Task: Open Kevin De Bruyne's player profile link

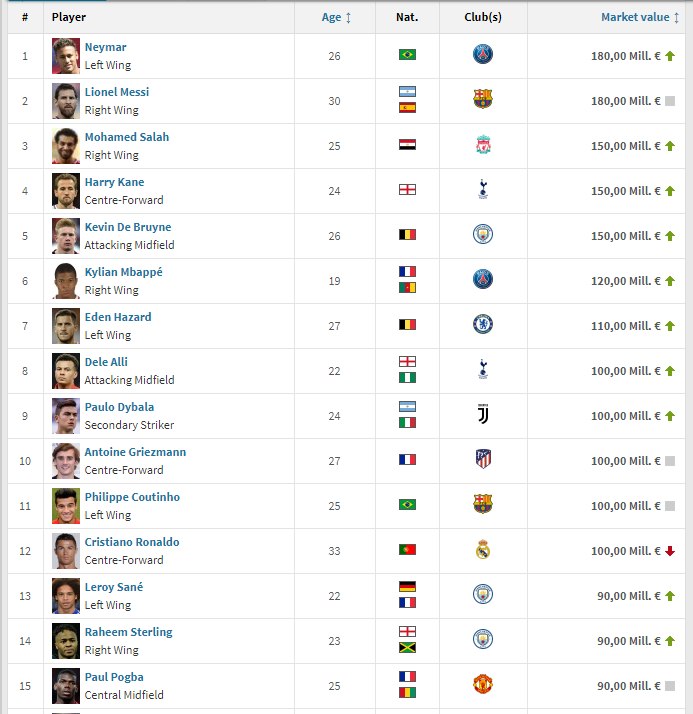Action: [128, 227]
